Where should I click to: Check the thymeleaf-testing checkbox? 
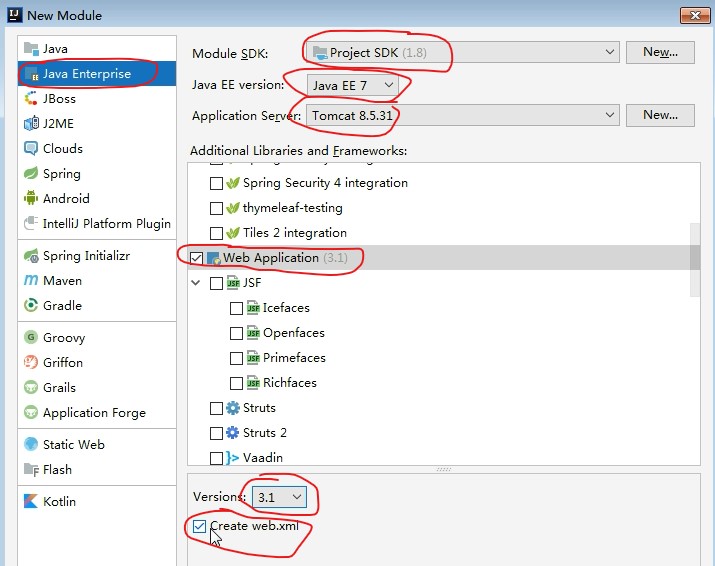pos(216,208)
